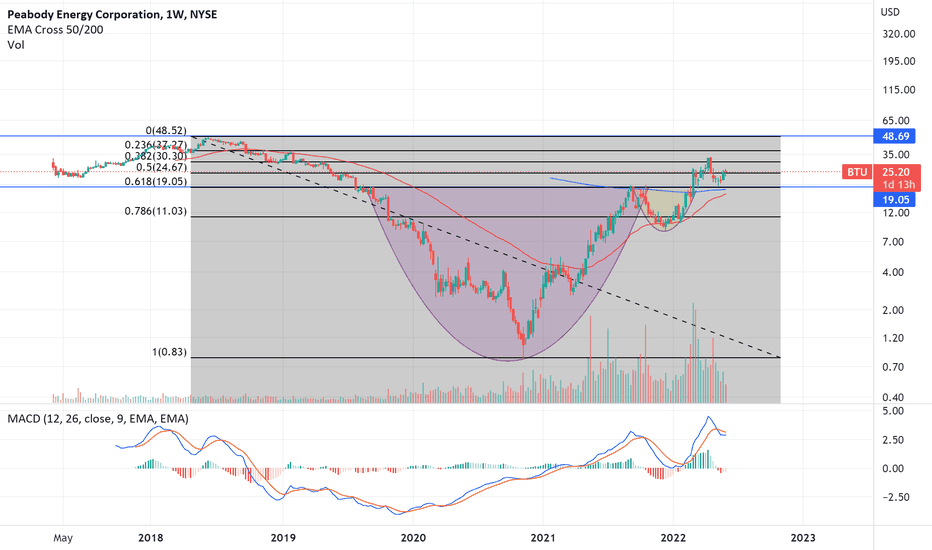Click the 25.20 current price label
The width and height of the screenshot is (932, 550).
896,172
